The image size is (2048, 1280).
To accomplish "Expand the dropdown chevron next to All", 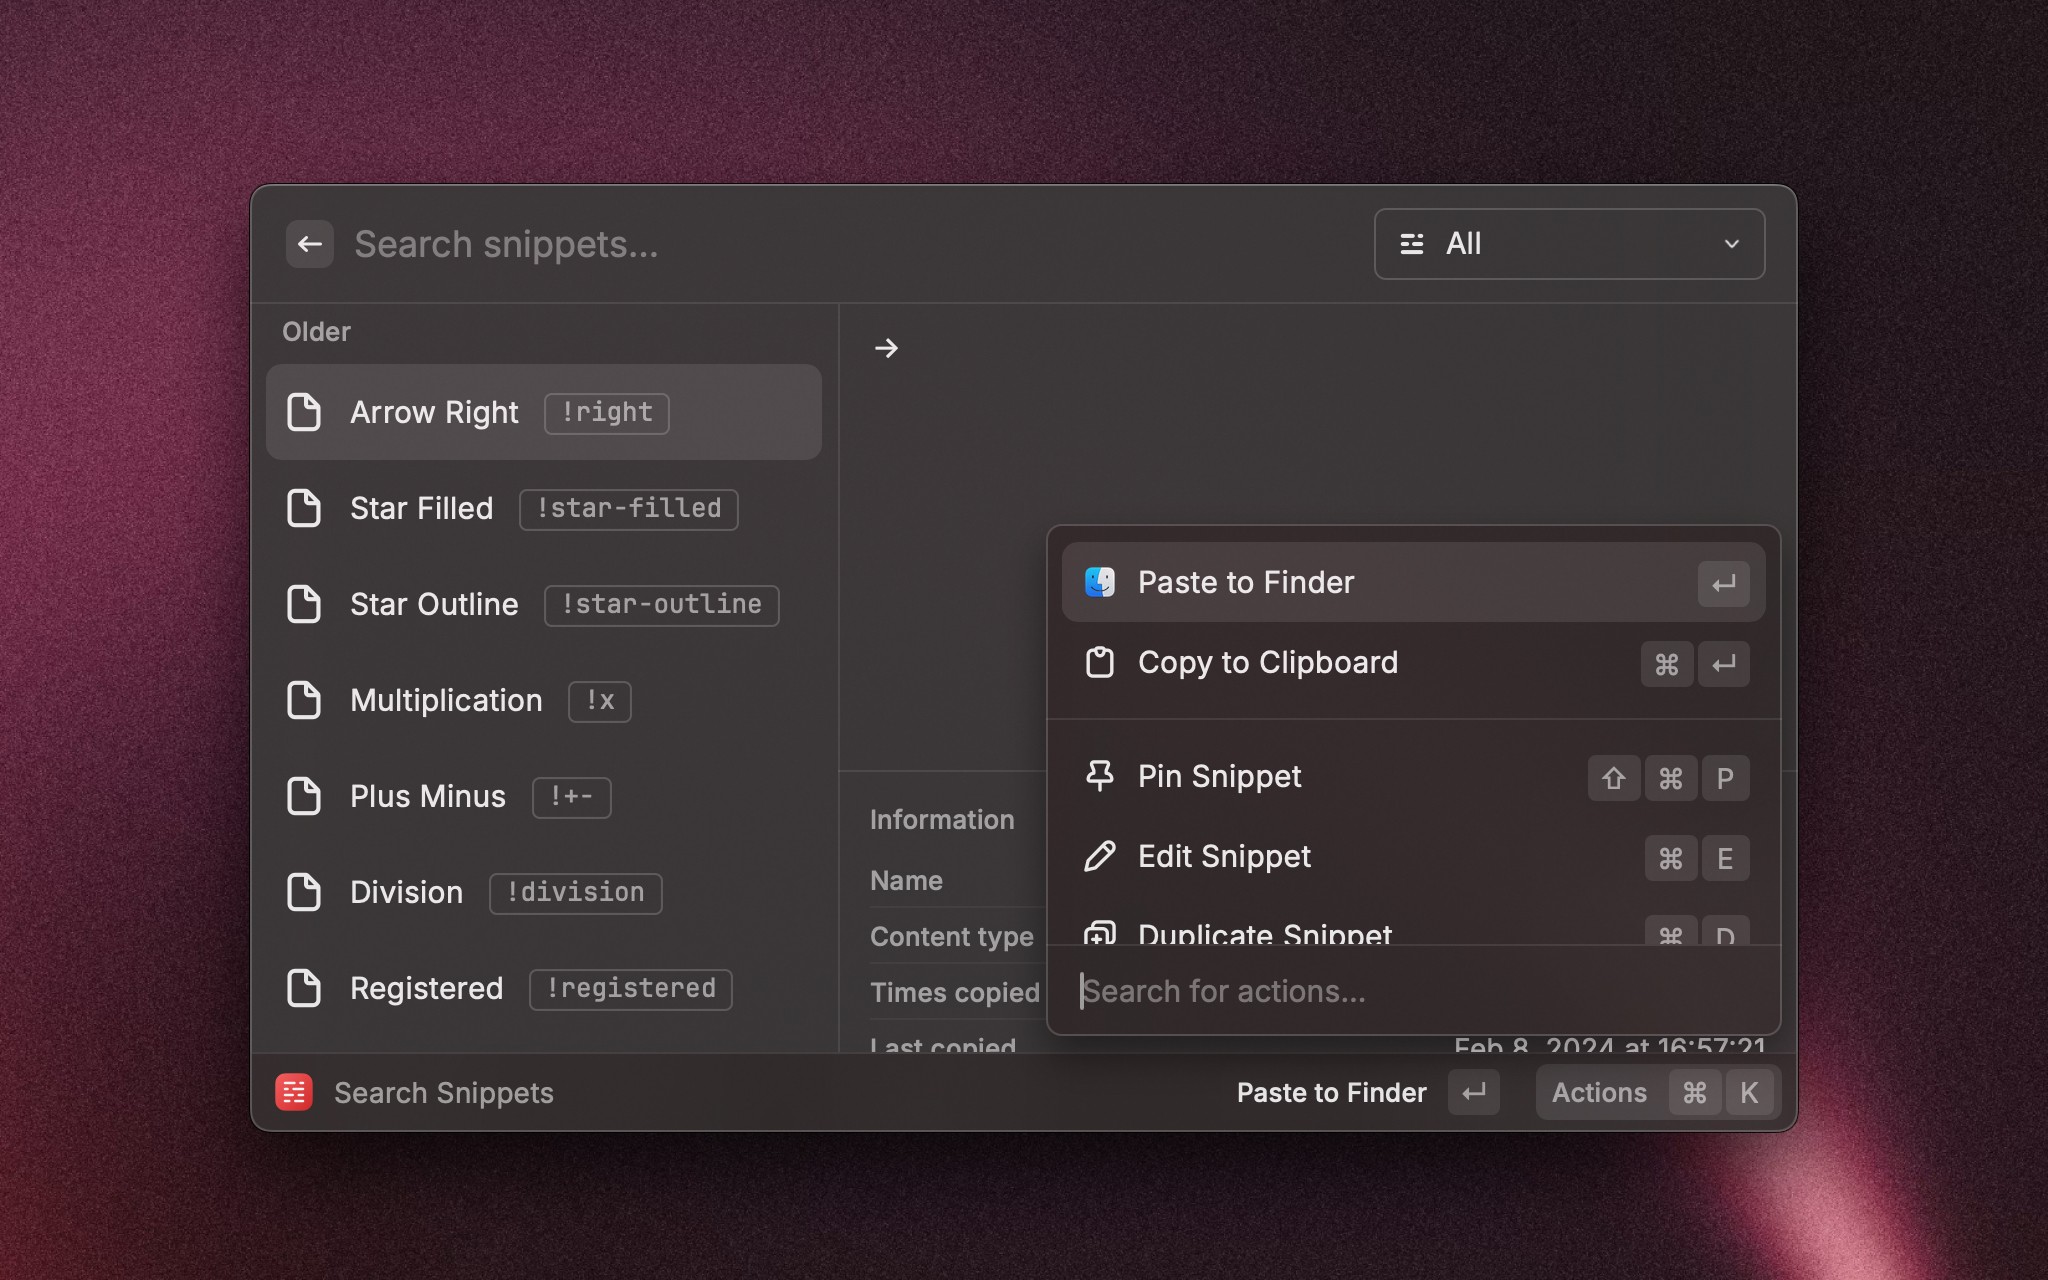I will pyautogui.click(x=1731, y=244).
